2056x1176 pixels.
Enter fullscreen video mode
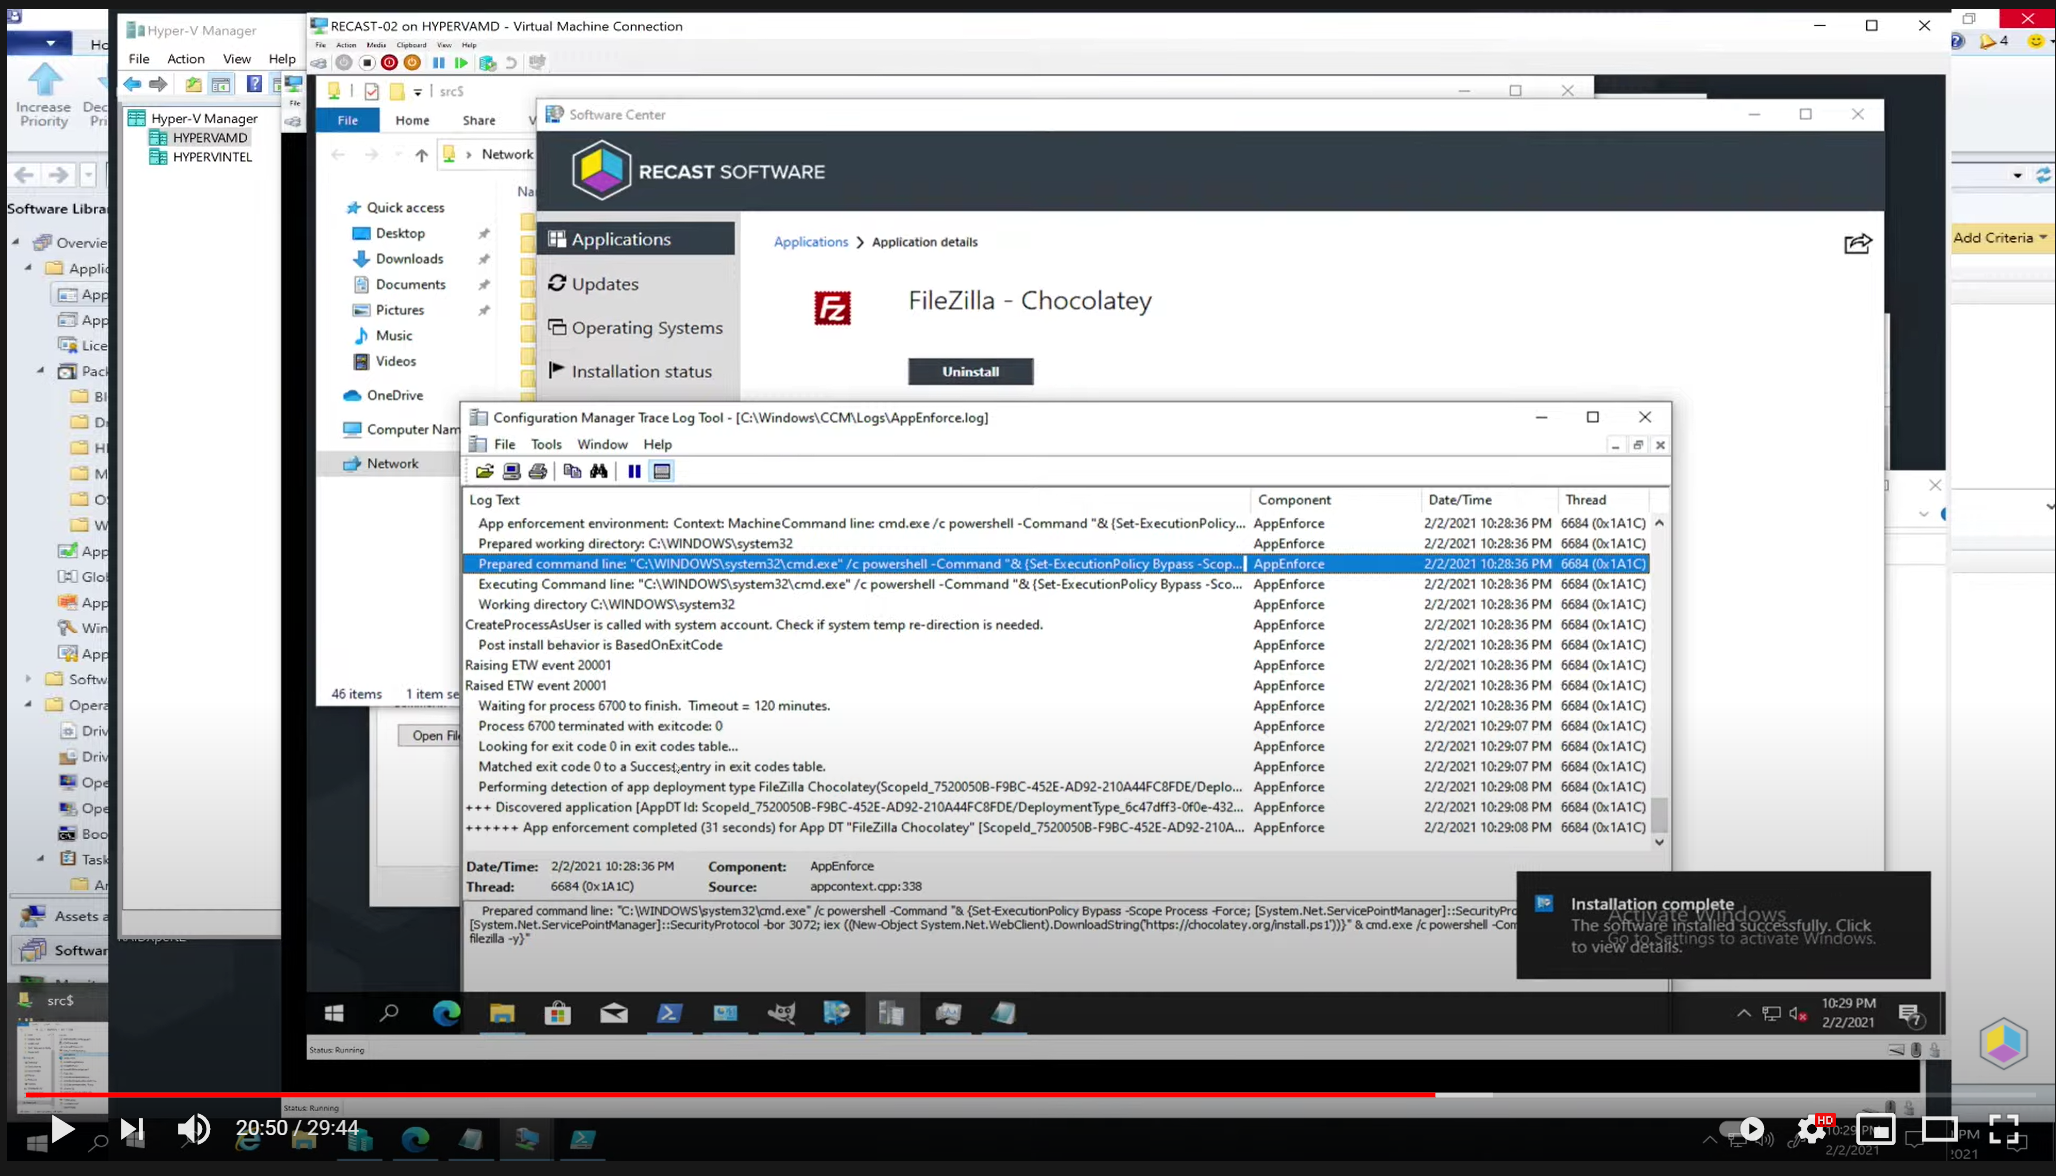[x=2003, y=1130]
